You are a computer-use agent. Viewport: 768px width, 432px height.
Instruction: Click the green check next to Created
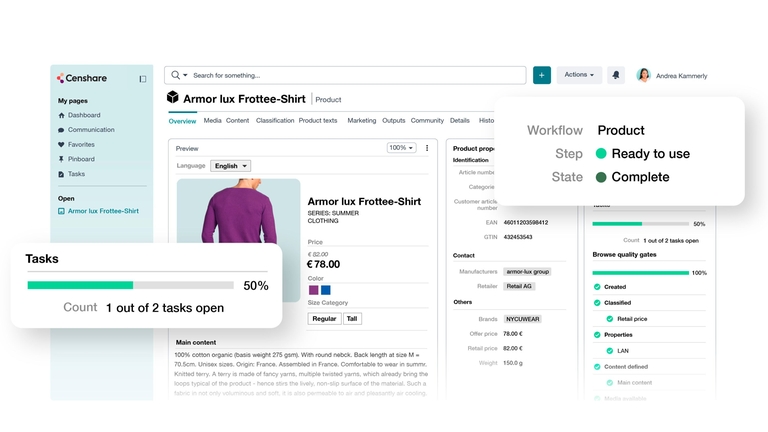(x=597, y=287)
